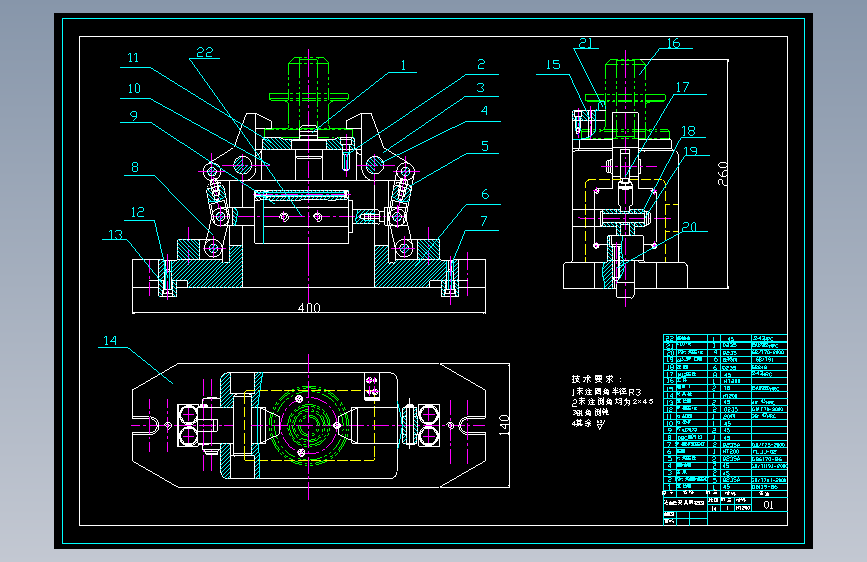Image resolution: width=867 pixels, height=562 pixels.
Task: Click callout label 15 in the side view
Action: coord(553,65)
